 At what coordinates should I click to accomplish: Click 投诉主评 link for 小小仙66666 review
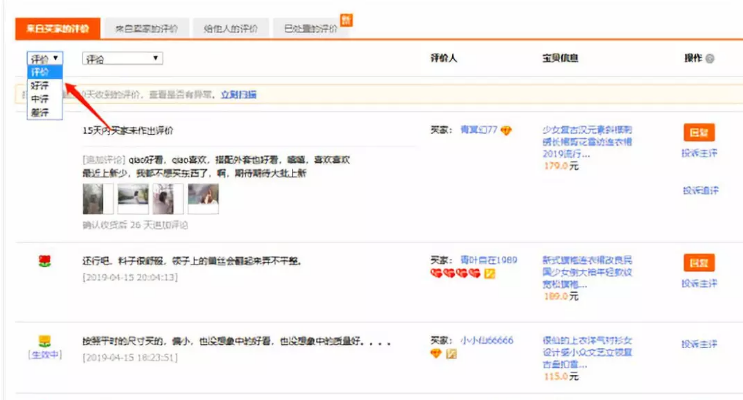[x=699, y=344]
